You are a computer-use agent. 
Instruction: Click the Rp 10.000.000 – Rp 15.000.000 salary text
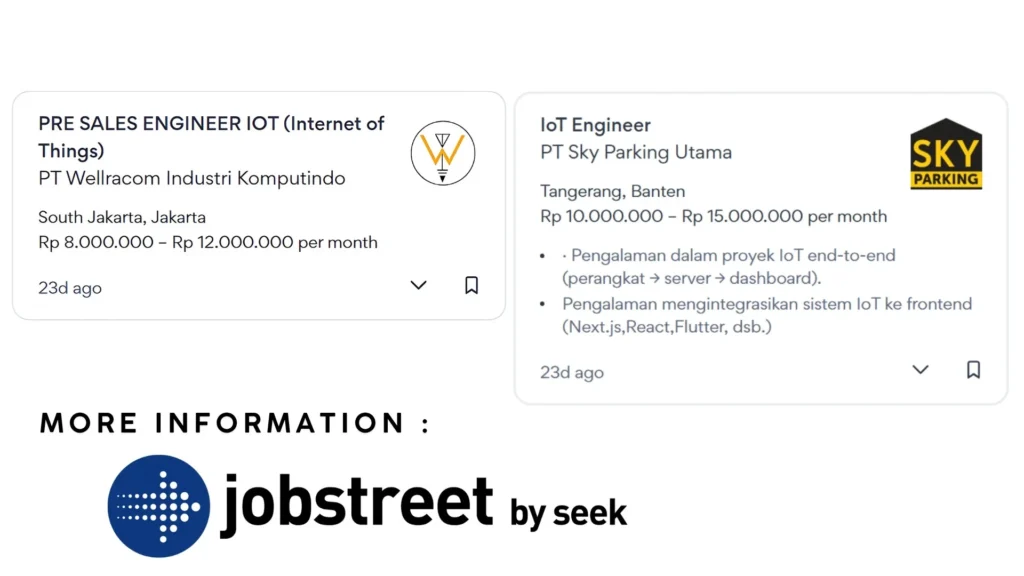click(713, 216)
